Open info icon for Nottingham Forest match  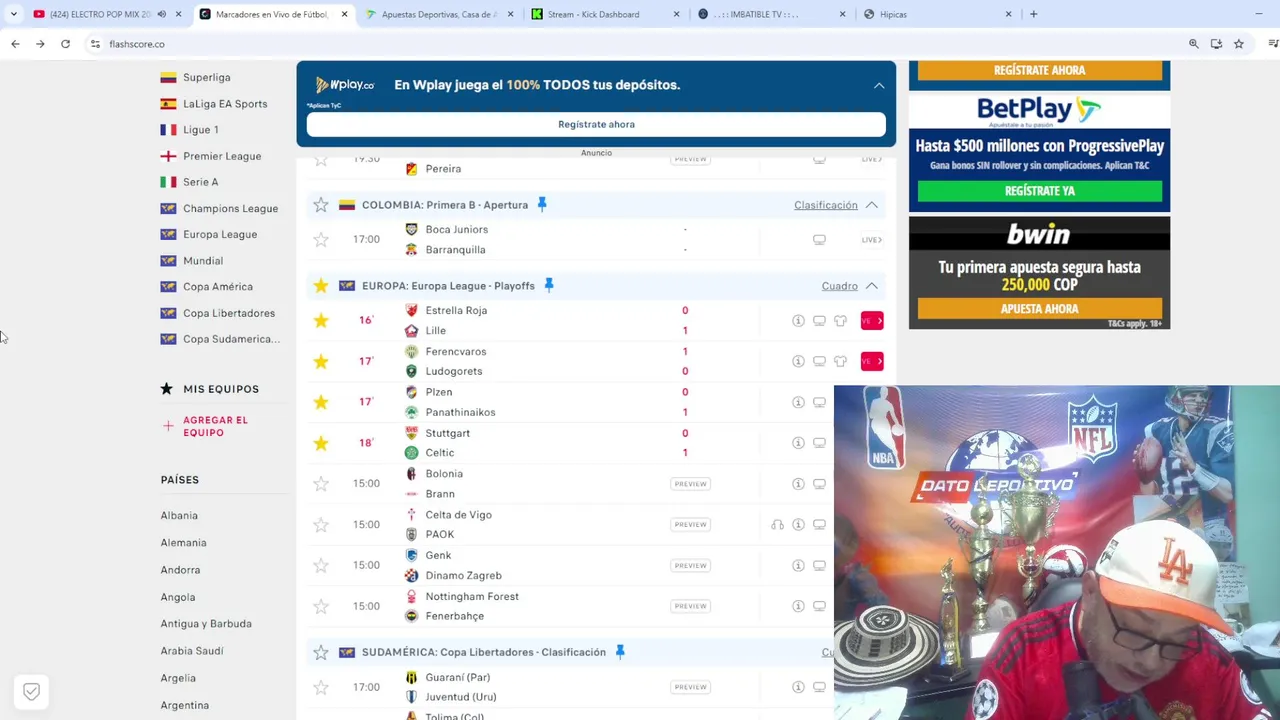[x=798, y=606]
